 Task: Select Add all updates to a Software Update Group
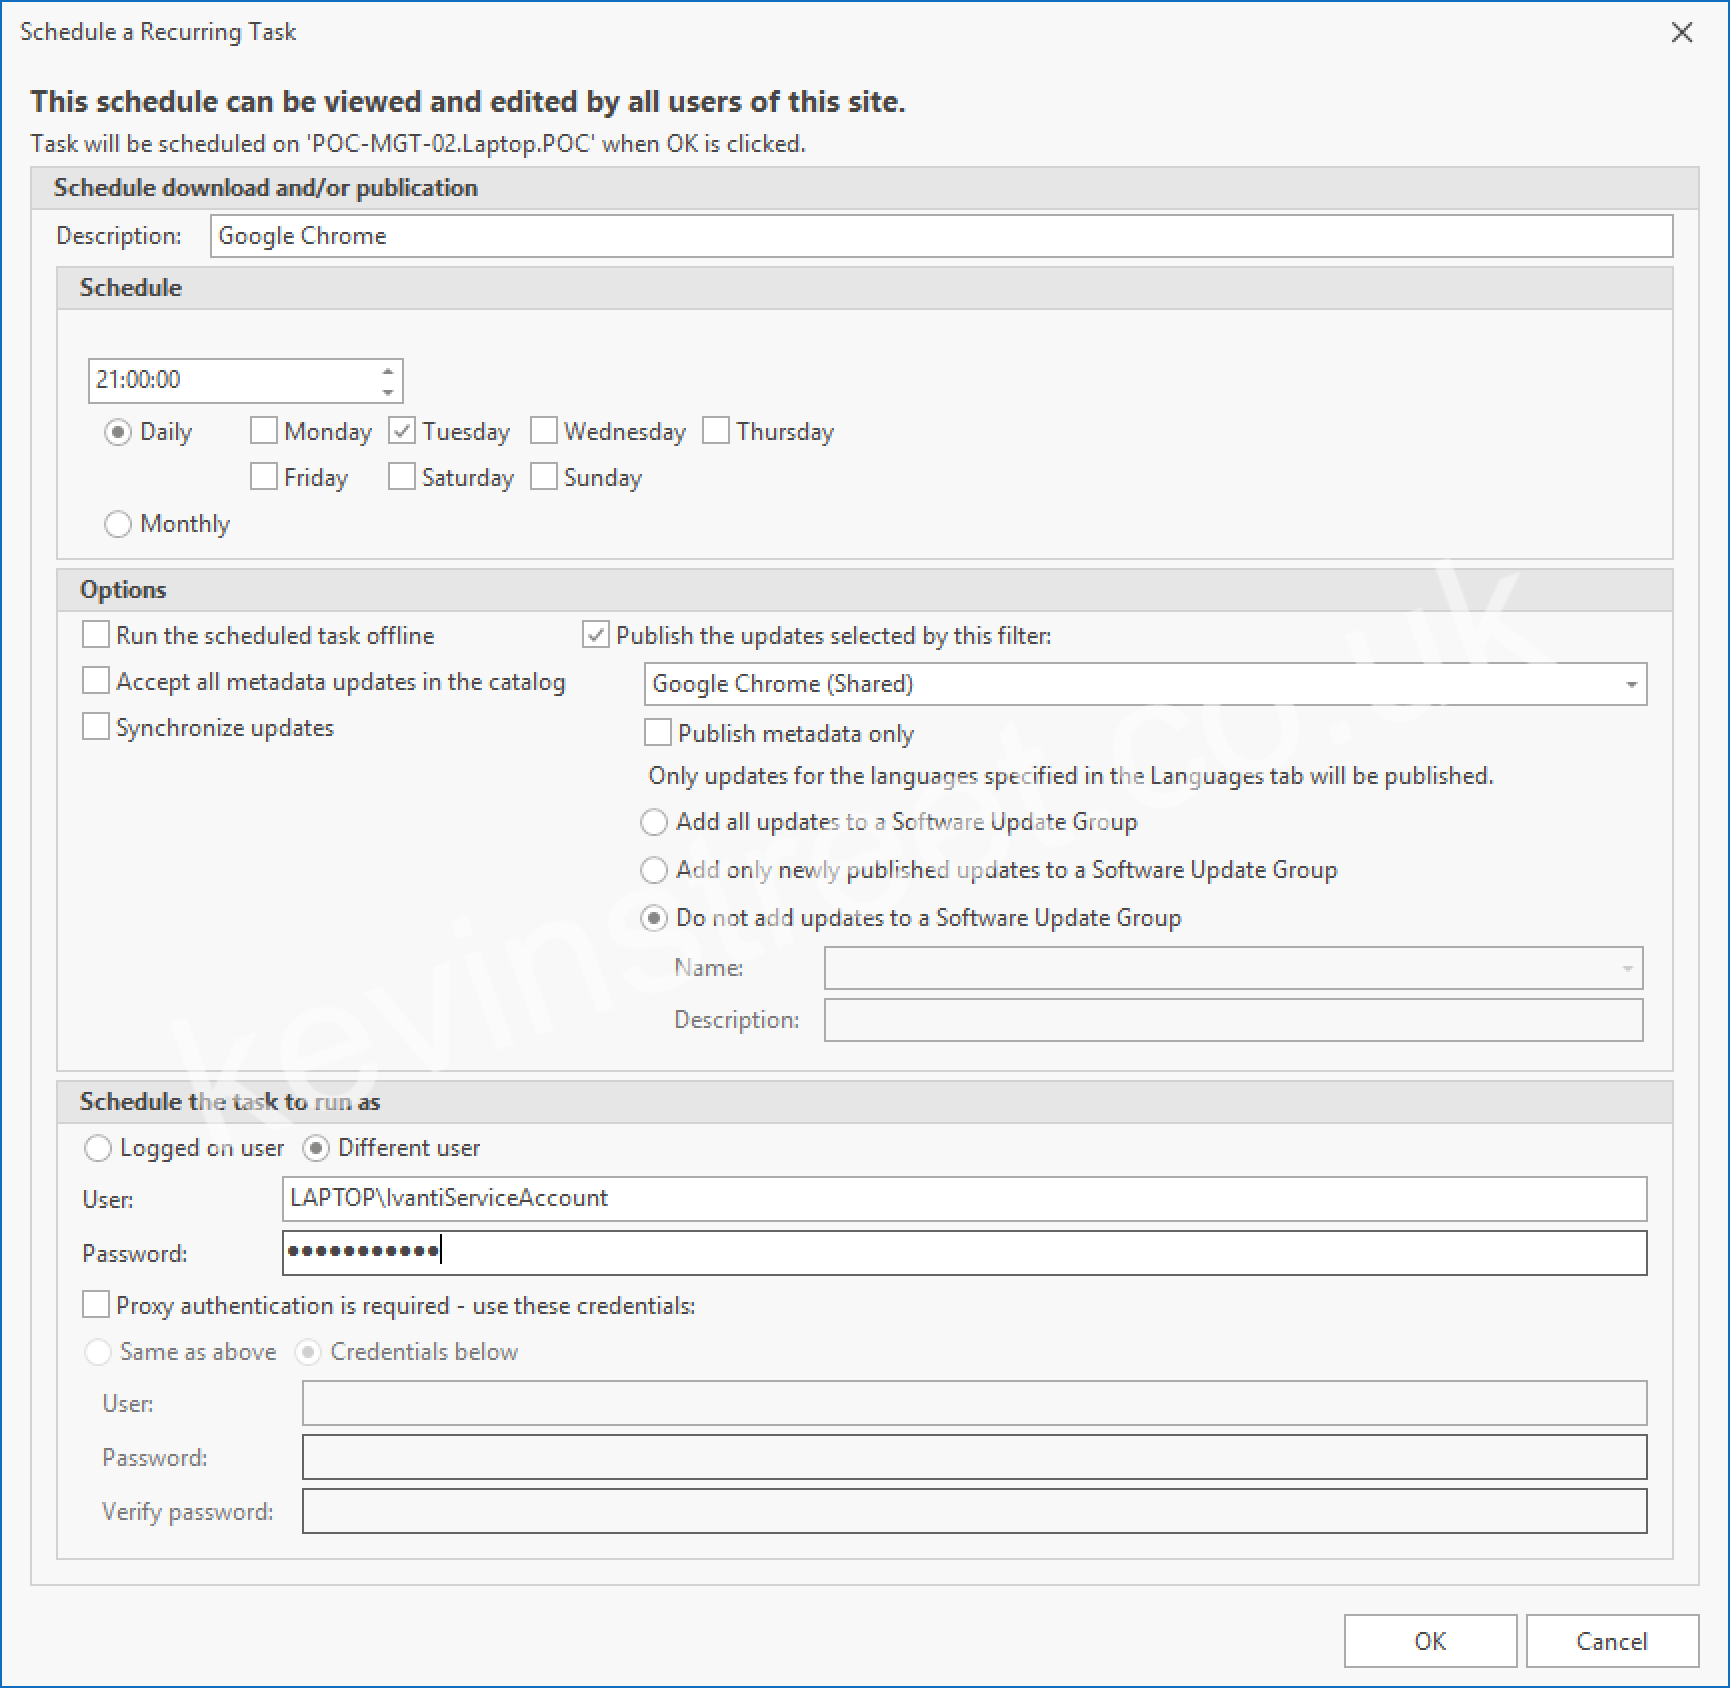tap(654, 822)
